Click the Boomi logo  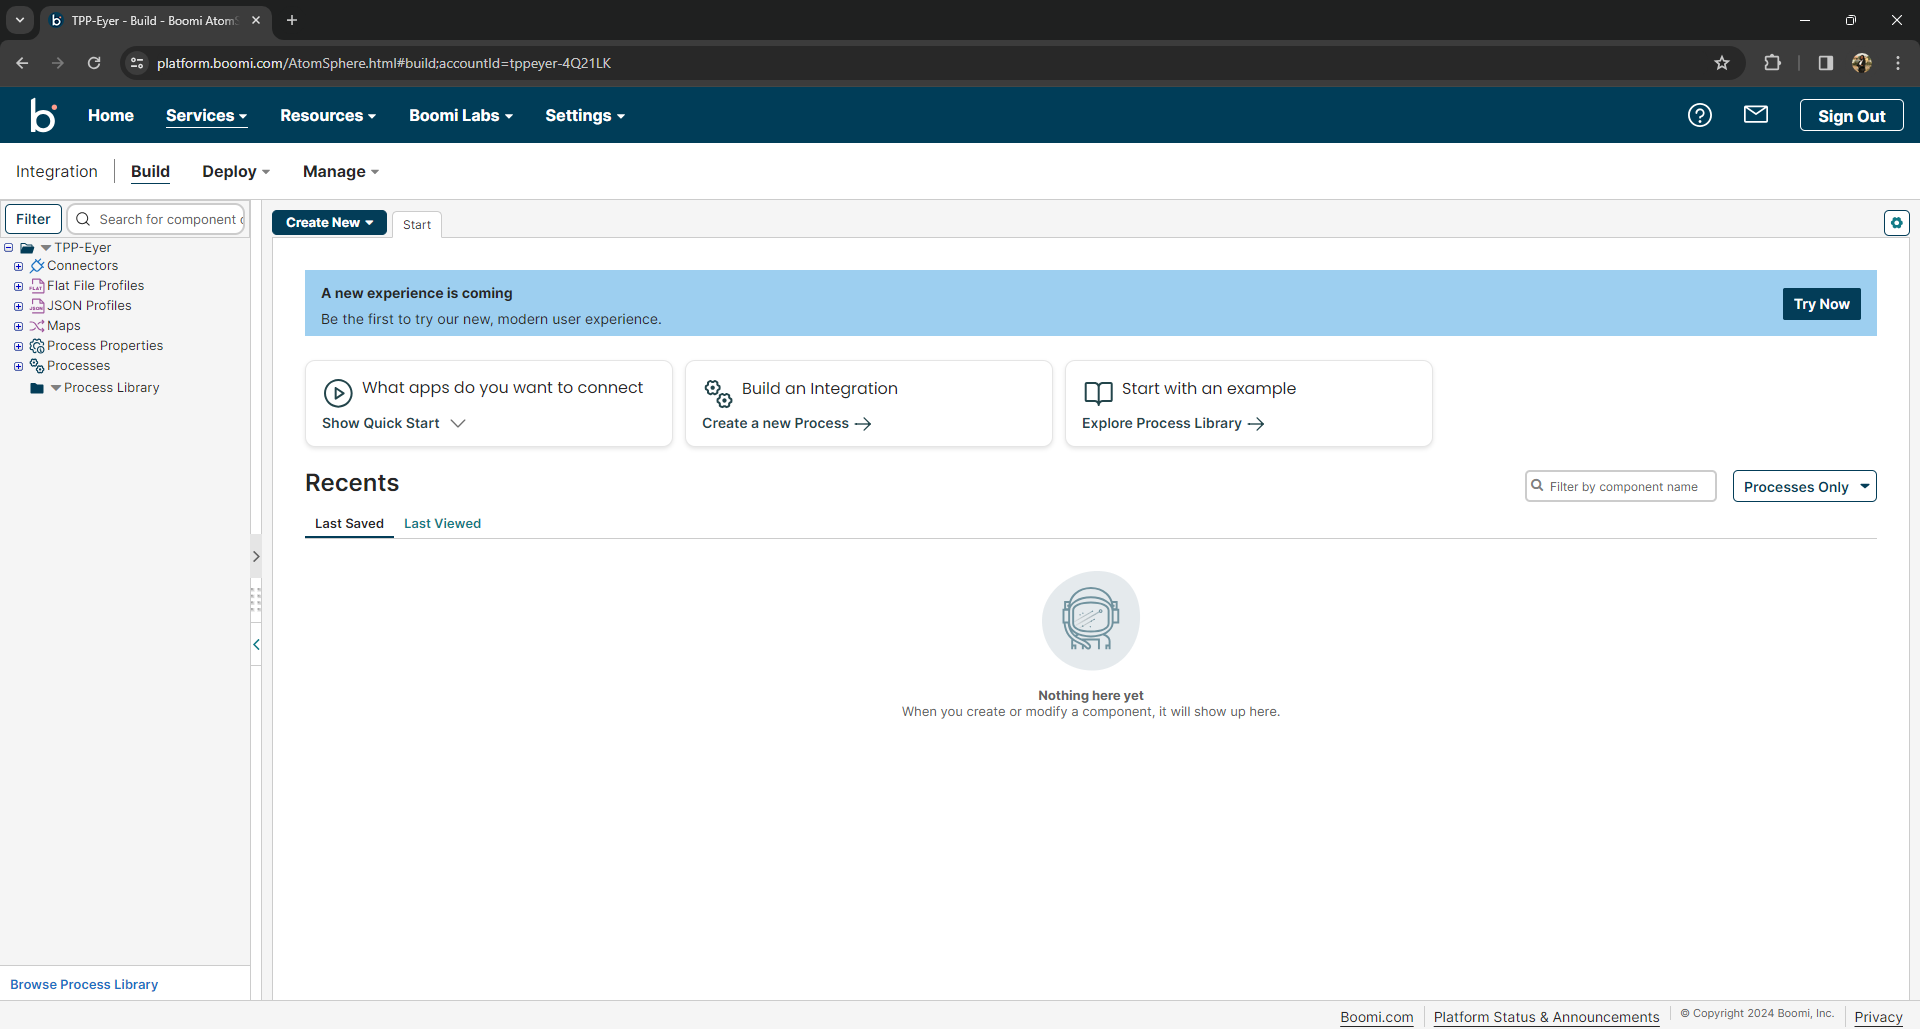43,115
